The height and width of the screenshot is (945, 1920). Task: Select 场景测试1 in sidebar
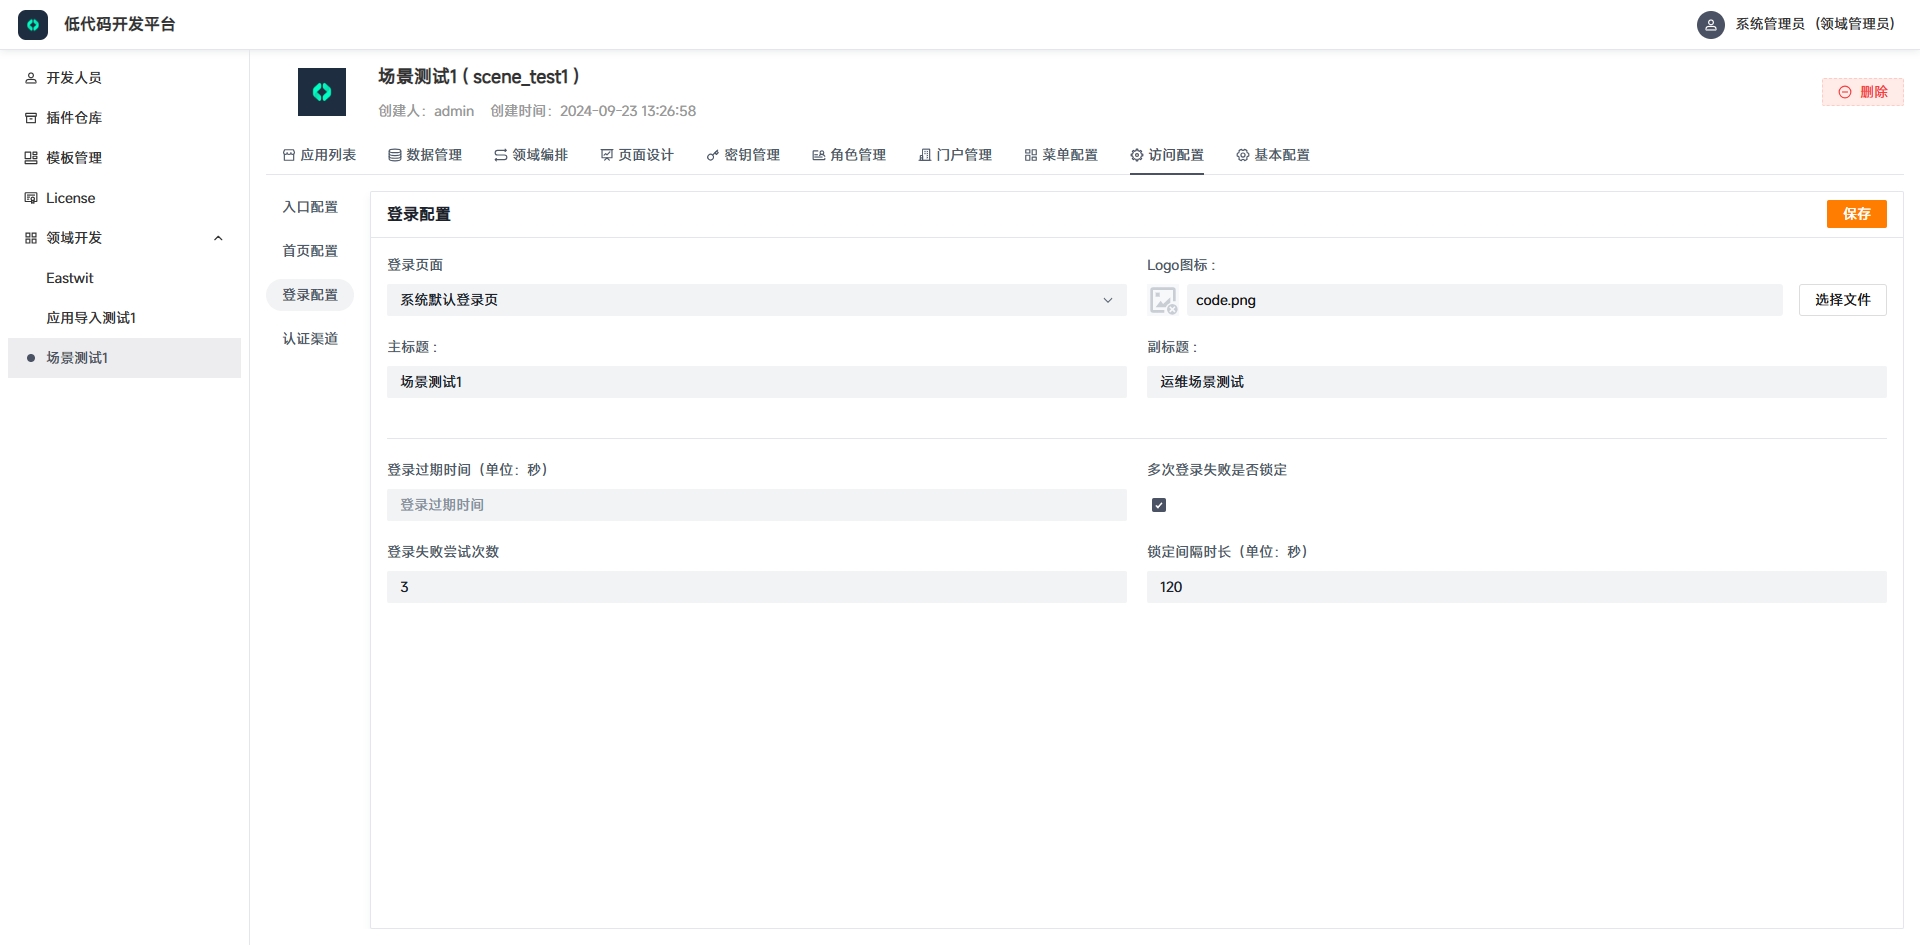[124, 358]
